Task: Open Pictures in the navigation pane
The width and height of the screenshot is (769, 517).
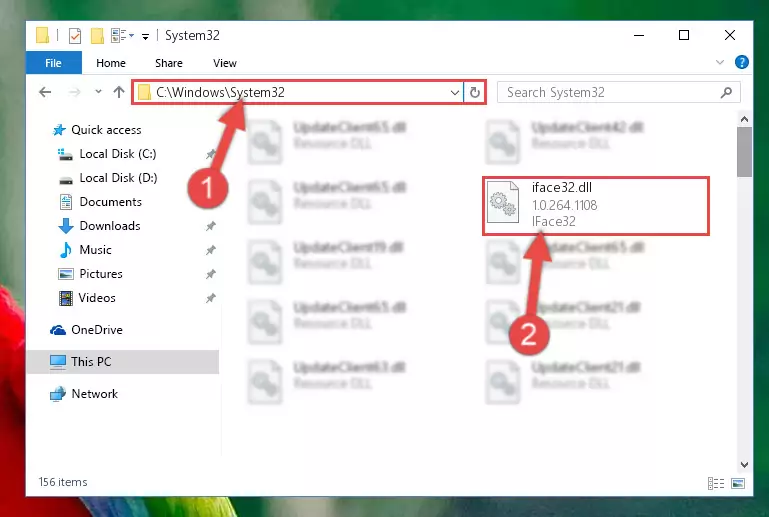Action: click(x=101, y=274)
